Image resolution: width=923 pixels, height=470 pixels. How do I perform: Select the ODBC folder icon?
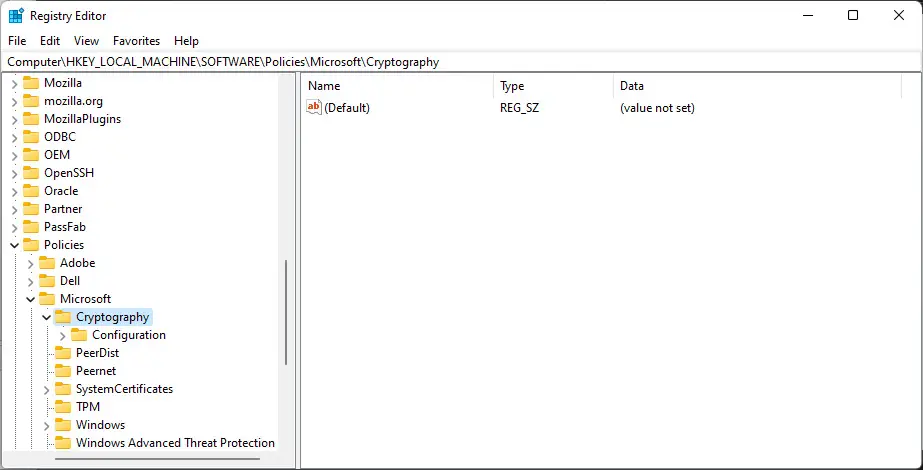[31, 137]
